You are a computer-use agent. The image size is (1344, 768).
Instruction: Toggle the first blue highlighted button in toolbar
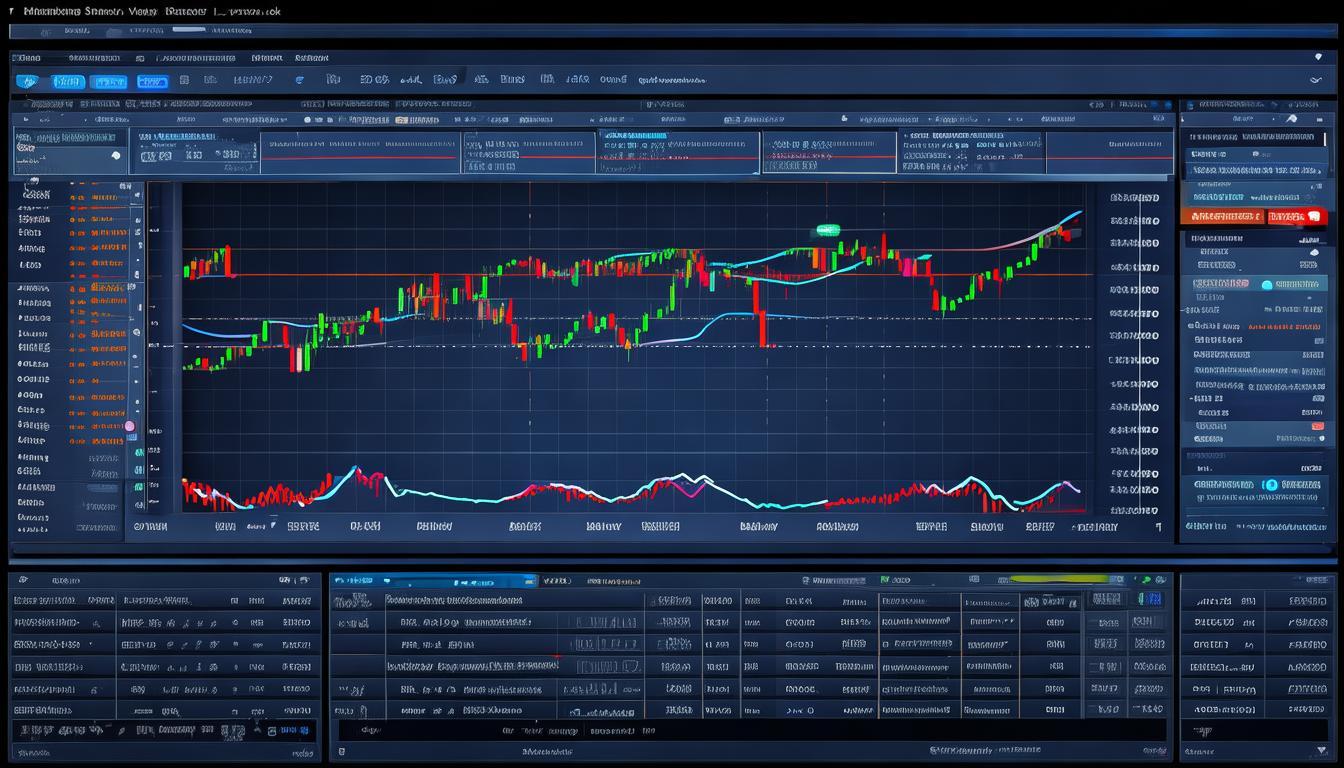click(x=67, y=81)
